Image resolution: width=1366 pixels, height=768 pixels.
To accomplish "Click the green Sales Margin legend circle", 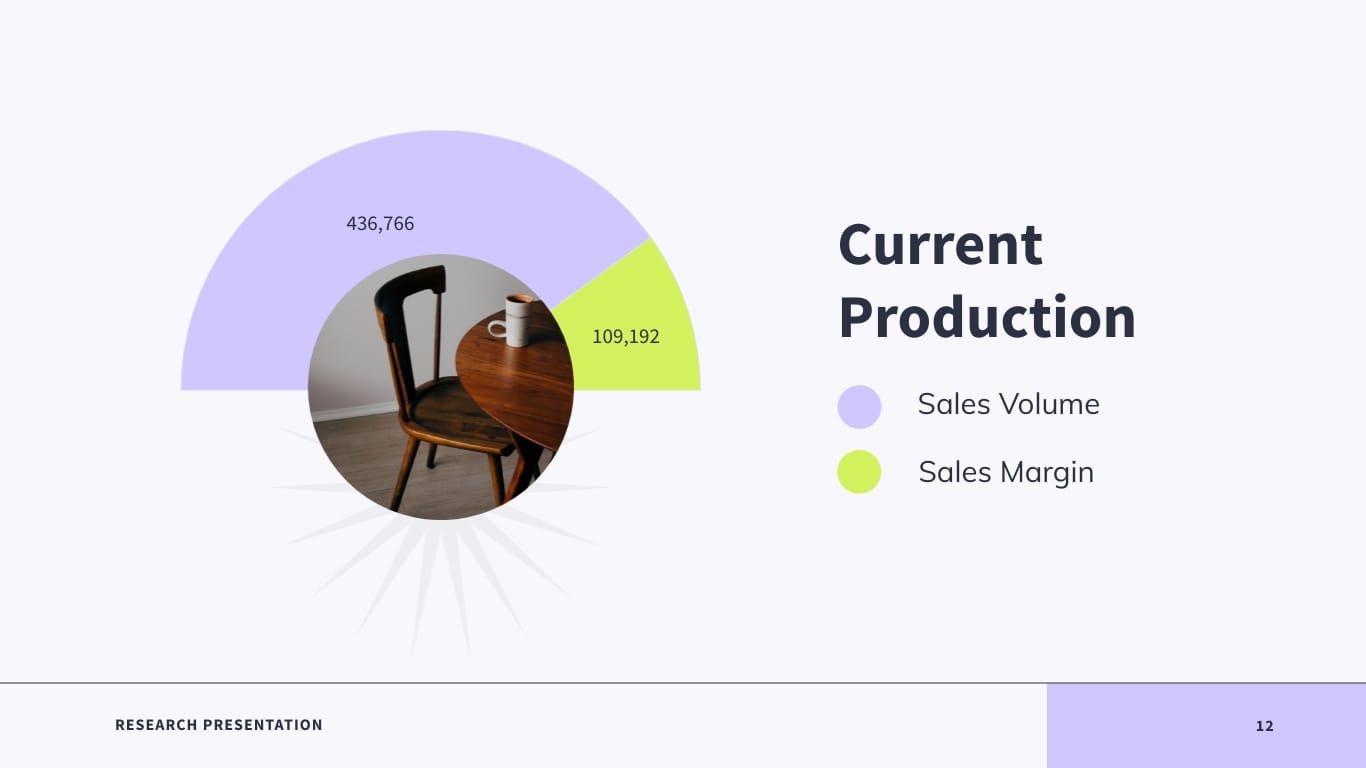I will [x=859, y=472].
